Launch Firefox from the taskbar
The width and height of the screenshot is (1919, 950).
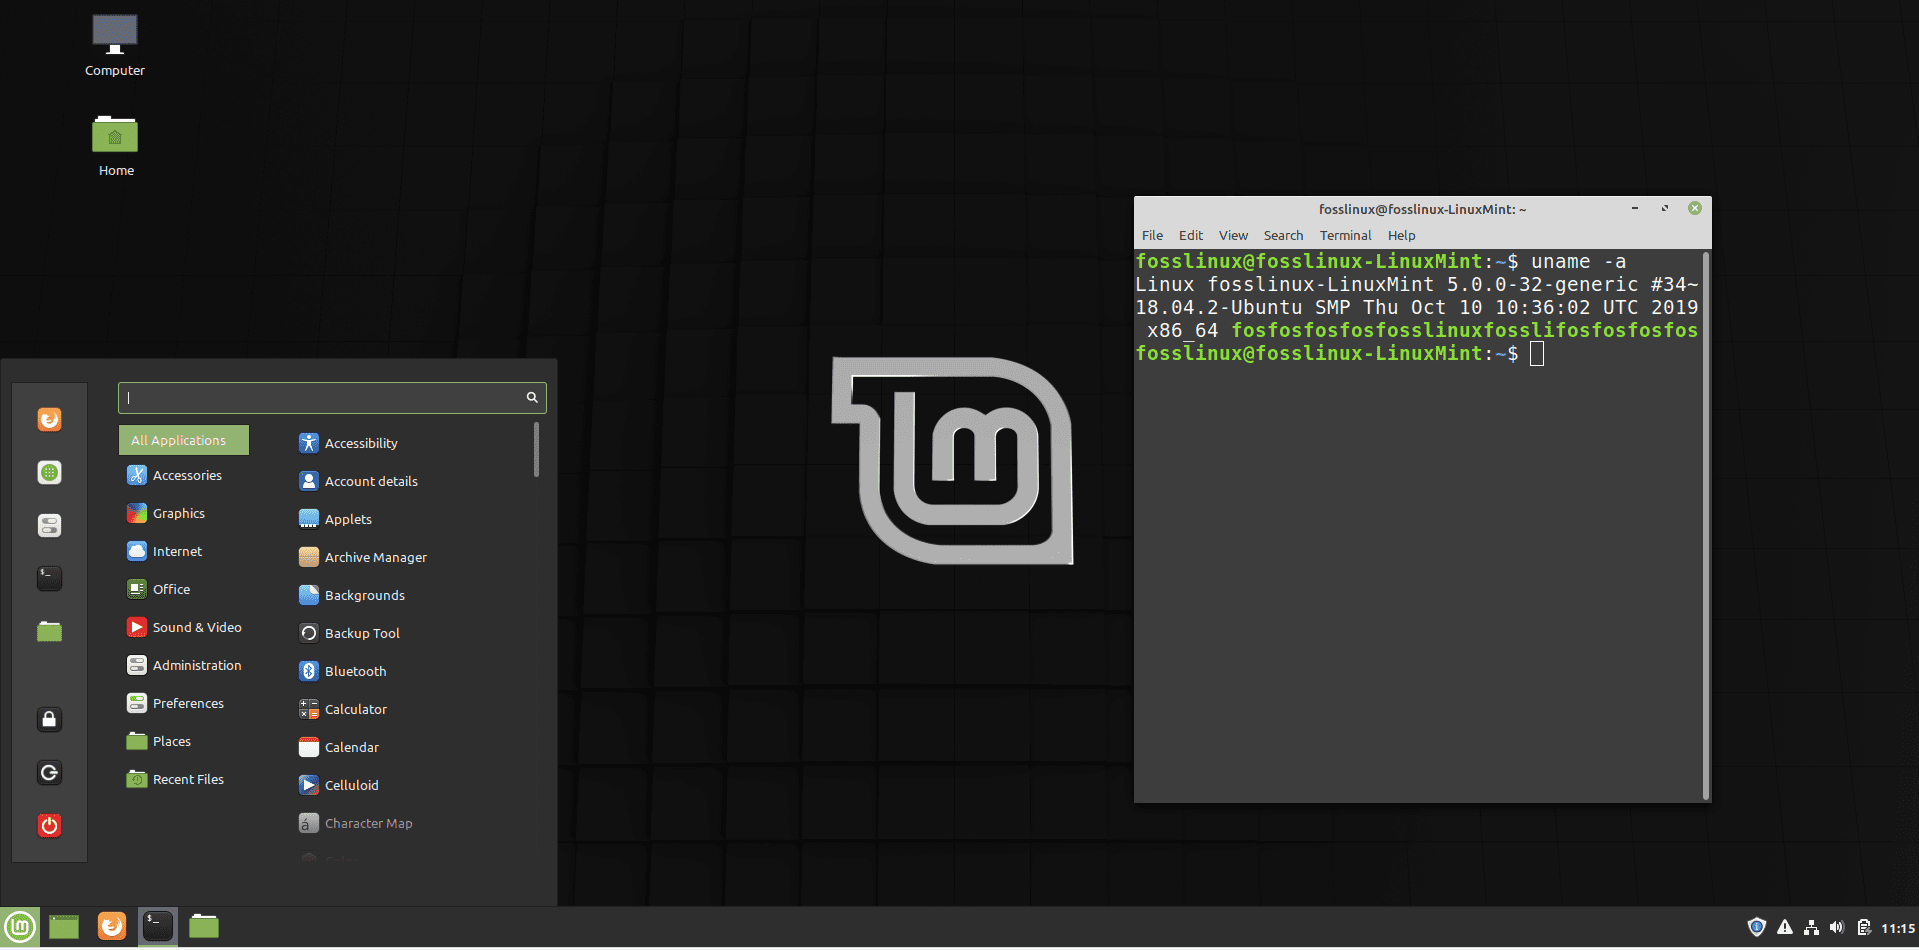(x=112, y=927)
